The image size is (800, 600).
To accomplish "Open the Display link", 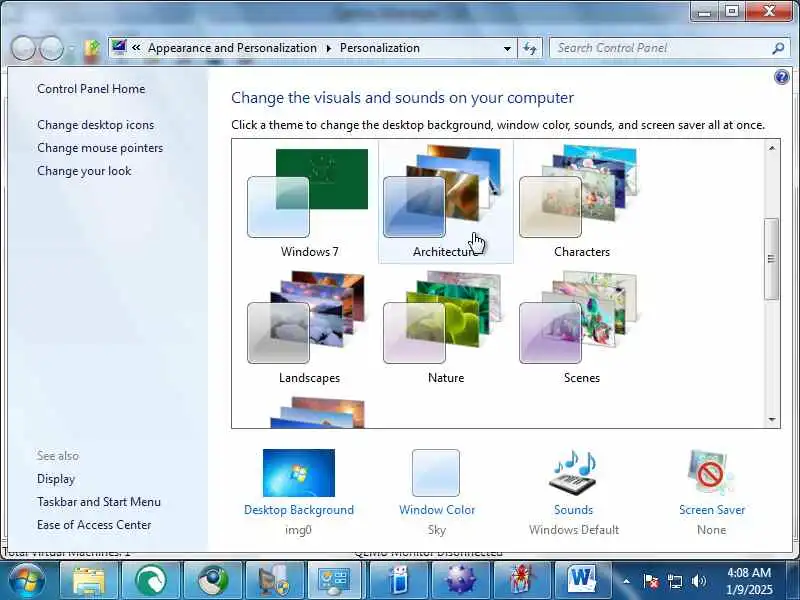I will click(x=56, y=479).
